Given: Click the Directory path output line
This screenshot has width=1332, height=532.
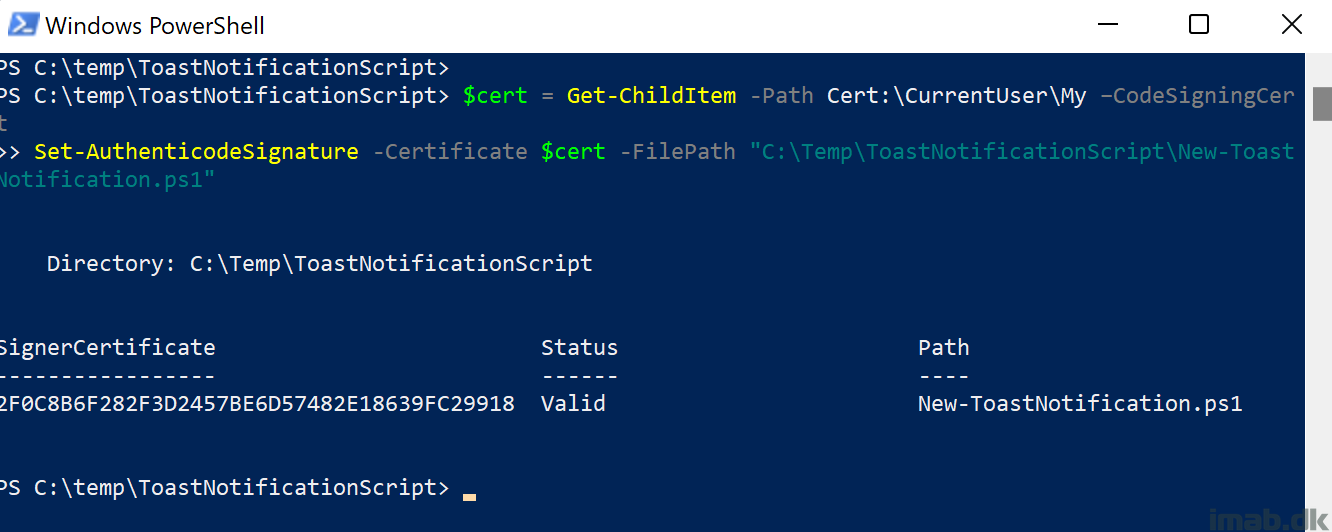Looking at the screenshot, I should 320,264.
